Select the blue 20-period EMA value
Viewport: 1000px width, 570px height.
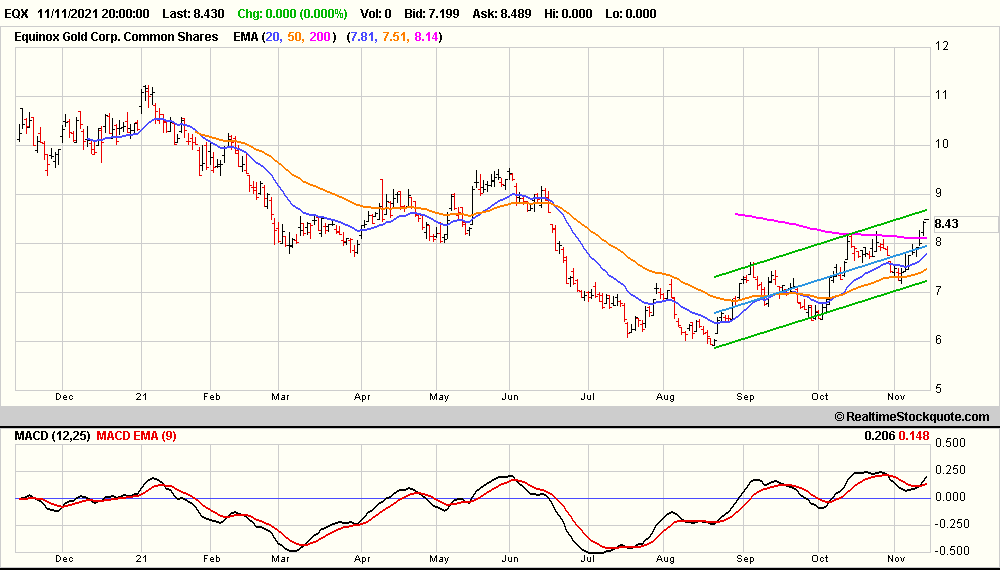tap(361, 37)
